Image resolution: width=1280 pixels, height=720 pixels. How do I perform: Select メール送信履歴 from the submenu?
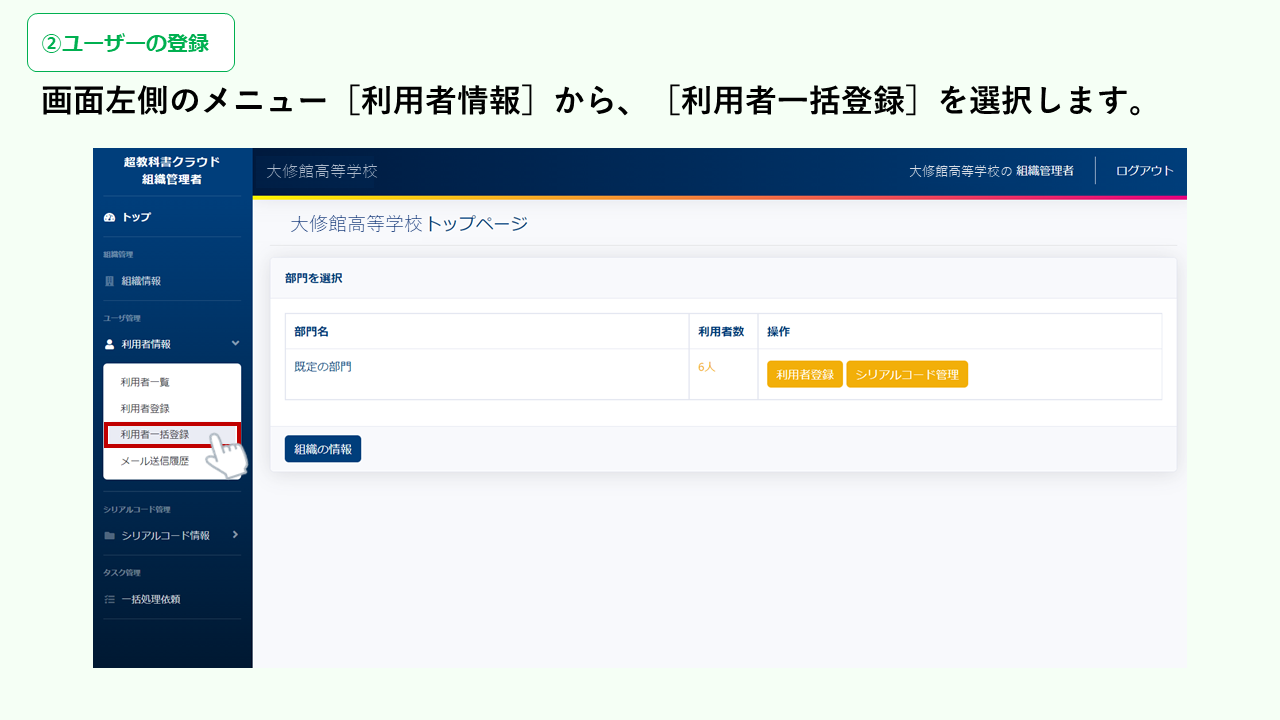154,461
